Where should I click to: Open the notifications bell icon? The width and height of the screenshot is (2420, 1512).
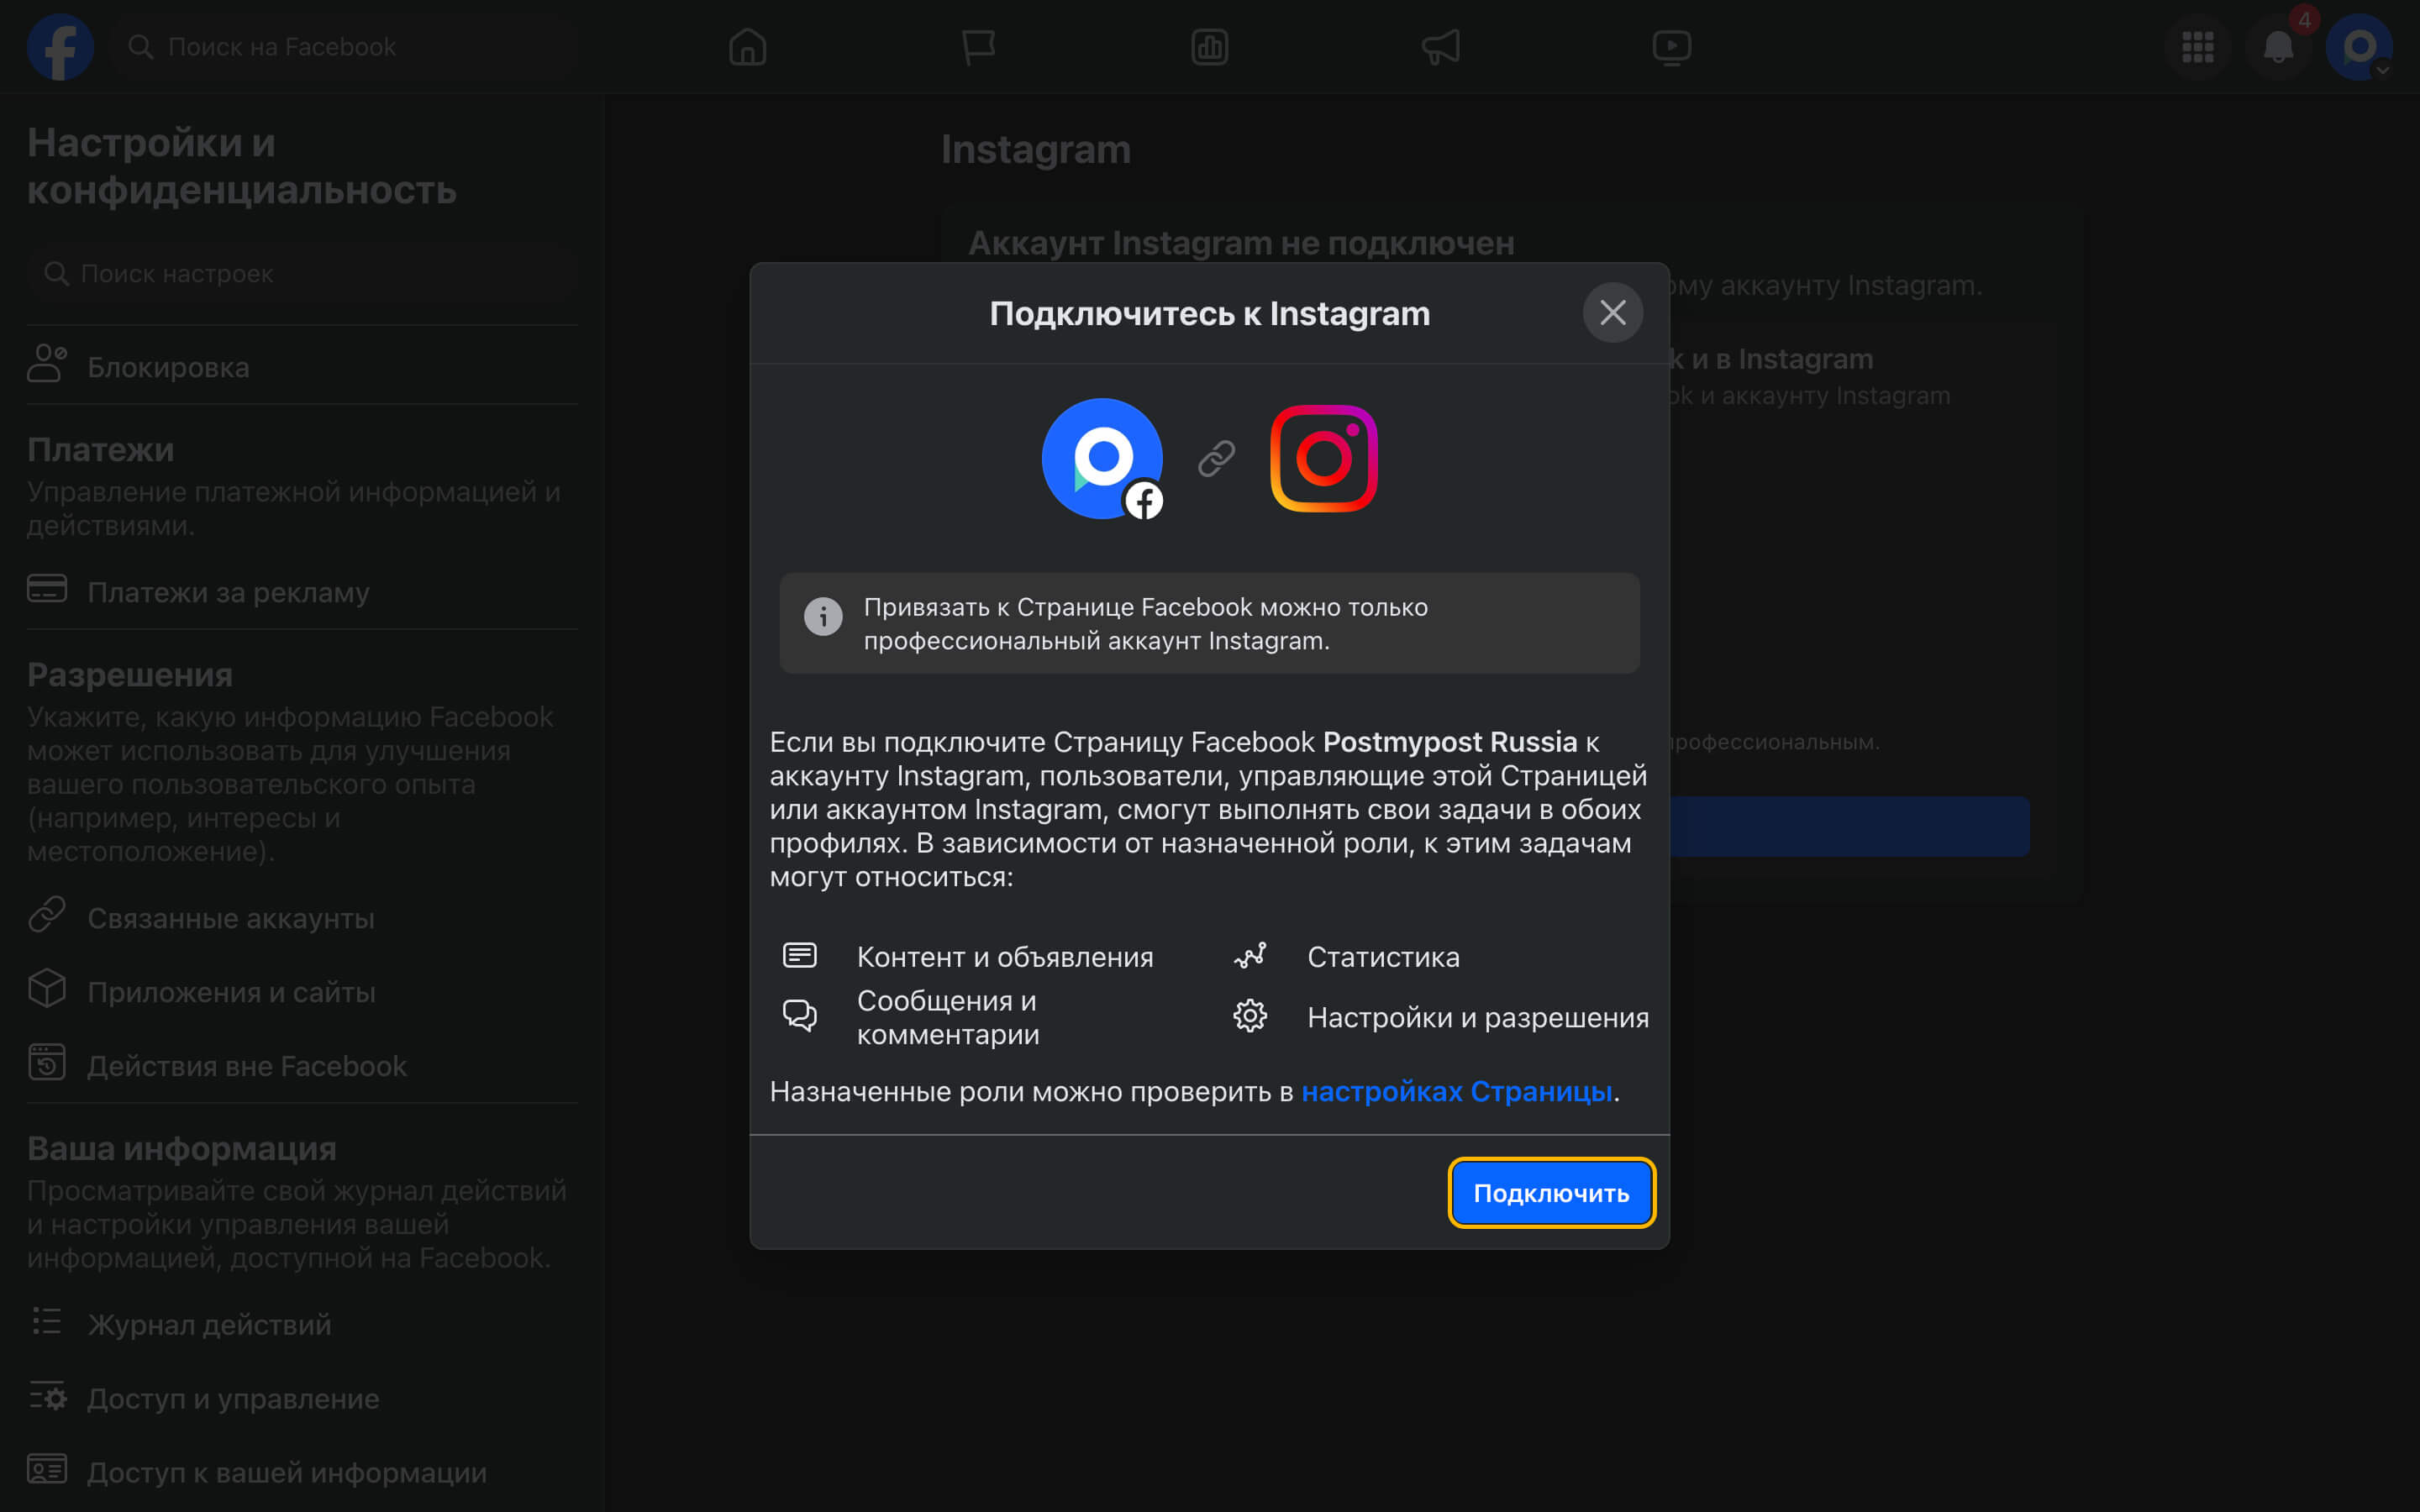pos(2278,47)
